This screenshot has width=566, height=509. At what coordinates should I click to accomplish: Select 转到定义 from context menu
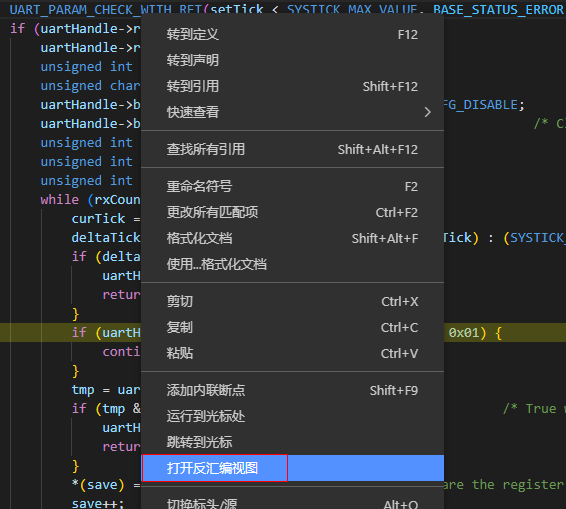click(292, 35)
